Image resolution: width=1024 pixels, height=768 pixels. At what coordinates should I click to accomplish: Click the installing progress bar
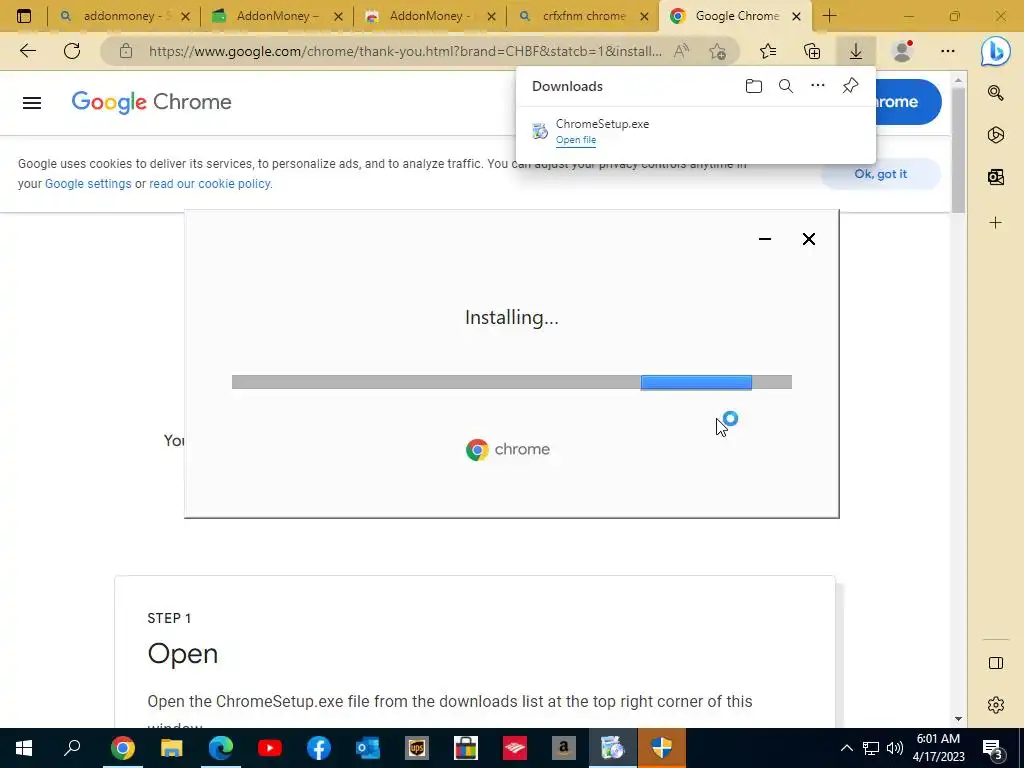512,382
